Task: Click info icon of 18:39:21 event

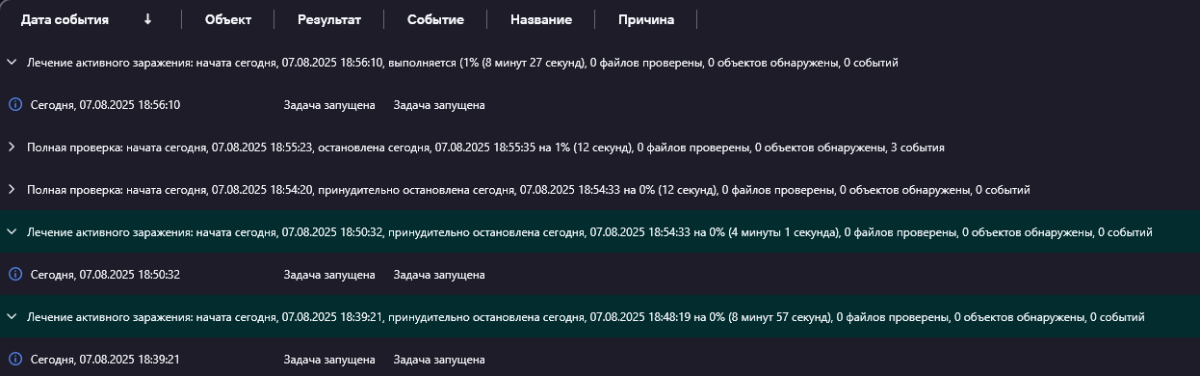Action: [15, 360]
